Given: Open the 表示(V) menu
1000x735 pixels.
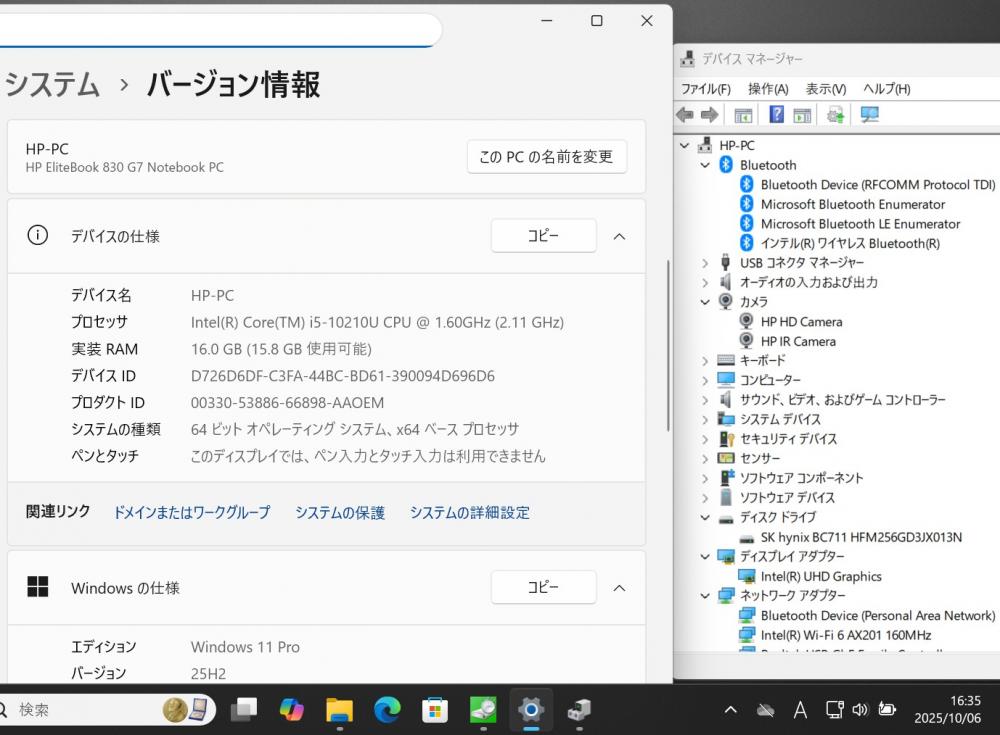Looking at the screenshot, I should (x=825, y=89).
